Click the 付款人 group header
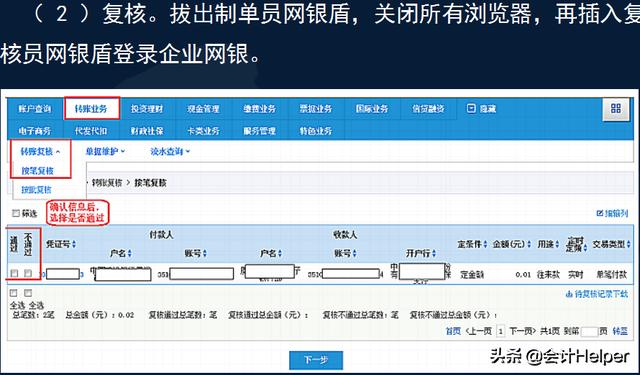 pyautogui.click(x=161, y=235)
